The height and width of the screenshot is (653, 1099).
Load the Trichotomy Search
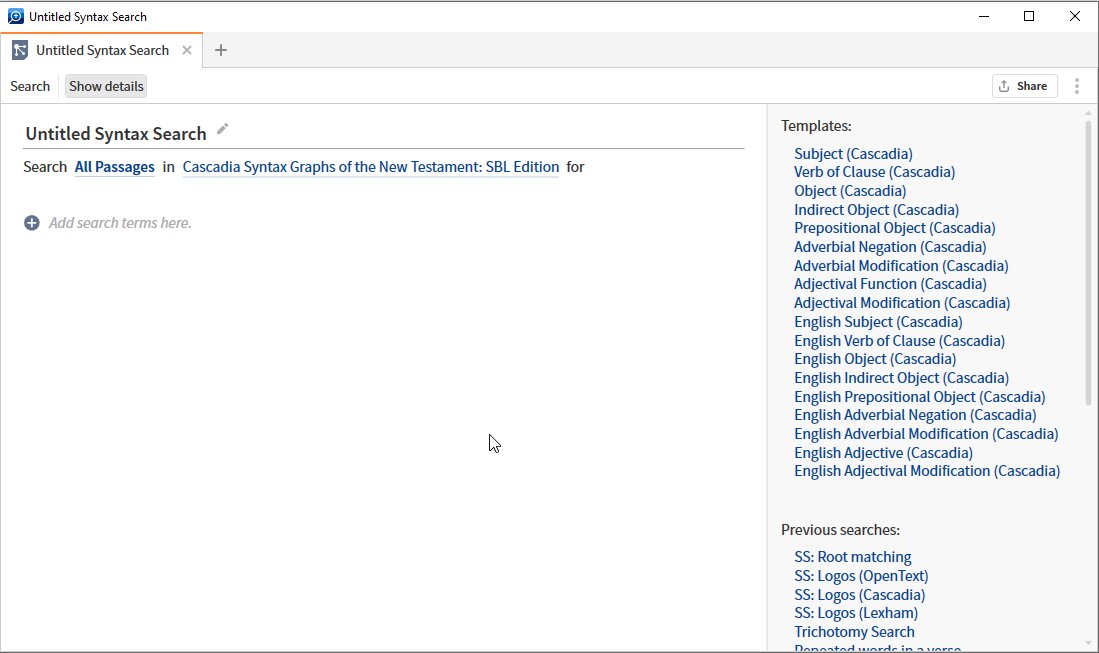click(x=854, y=631)
